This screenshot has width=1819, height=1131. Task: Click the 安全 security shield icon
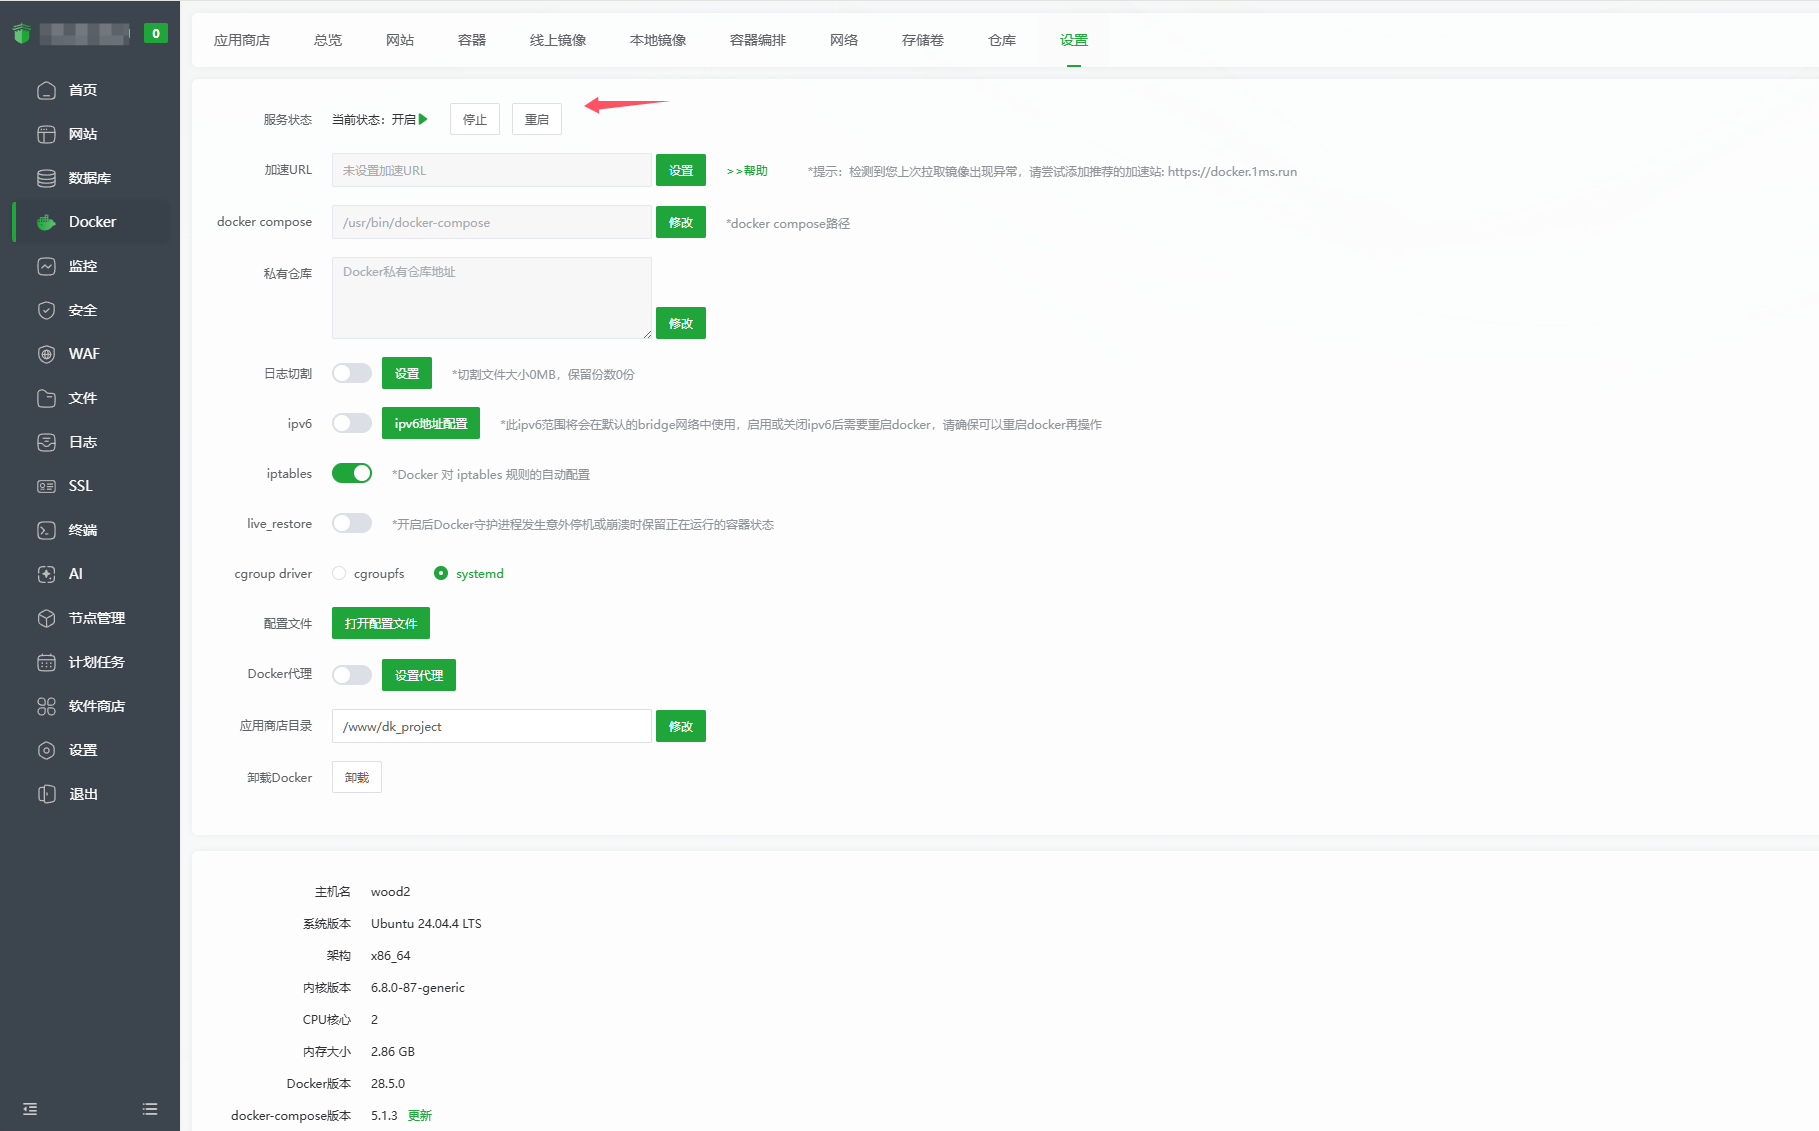[46, 310]
